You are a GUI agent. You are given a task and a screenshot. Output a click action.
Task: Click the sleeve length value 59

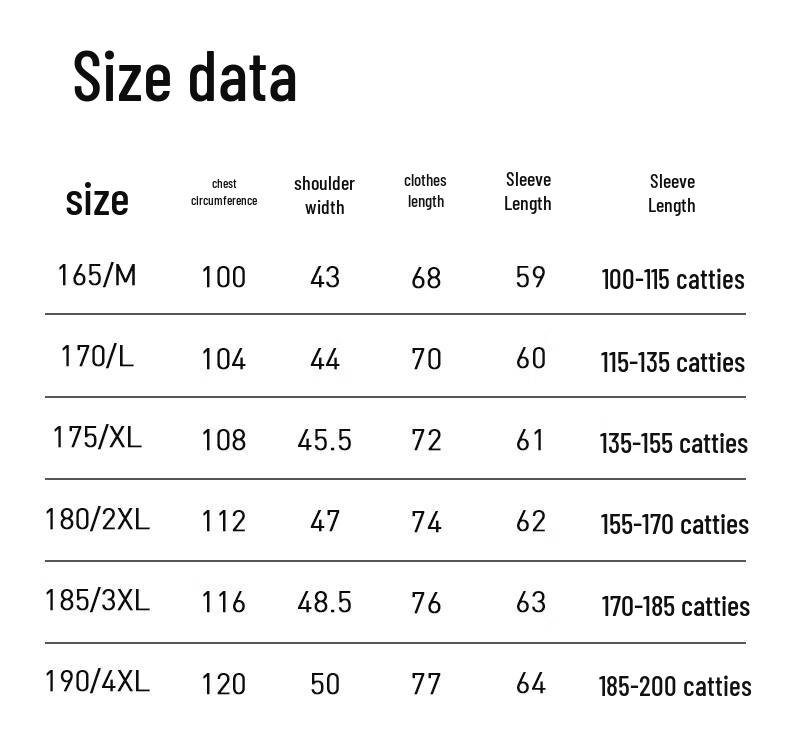coord(530,277)
